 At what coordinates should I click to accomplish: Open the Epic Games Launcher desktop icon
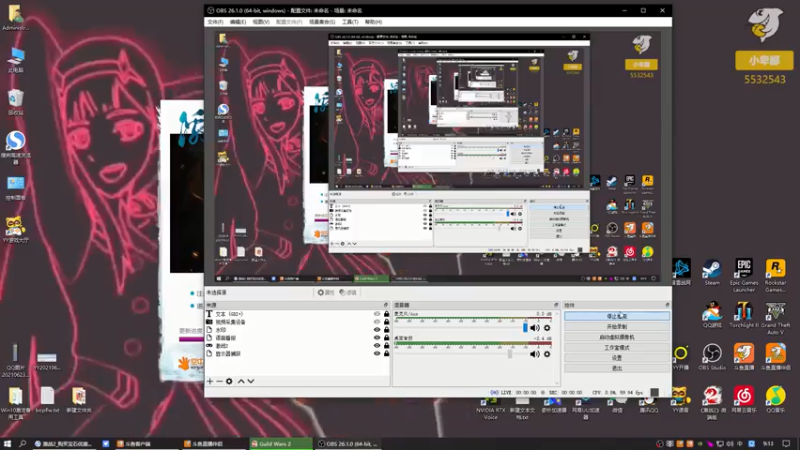point(744,275)
